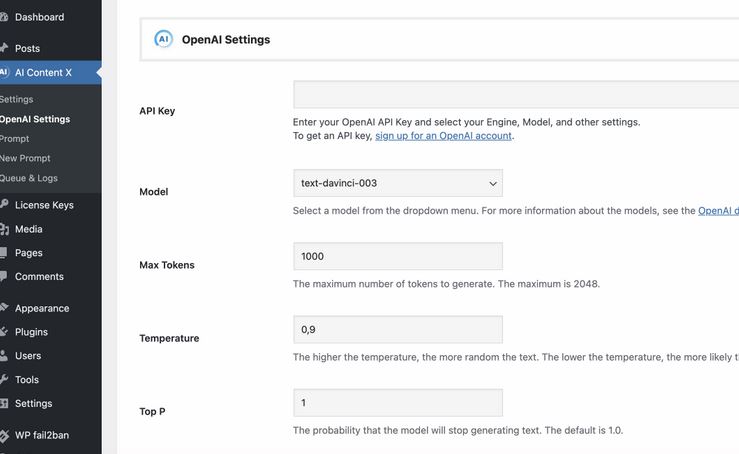The image size is (739, 454).
Task: Open Queue & Logs submenu page
Action: pyautogui.click(x=29, y=178)
